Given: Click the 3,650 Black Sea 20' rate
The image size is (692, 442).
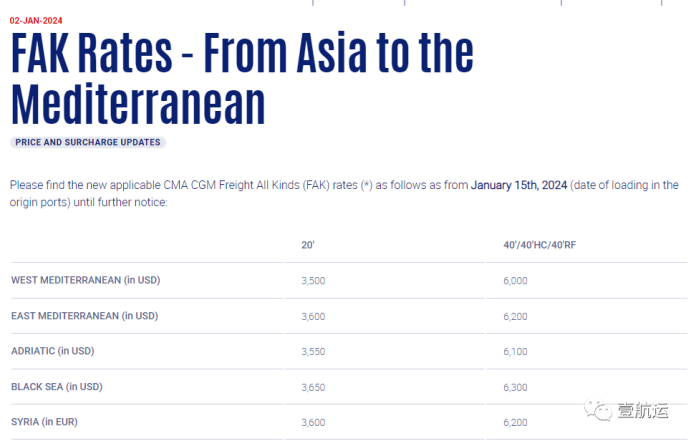Looking at the screenshot, I should coord(313,387).
